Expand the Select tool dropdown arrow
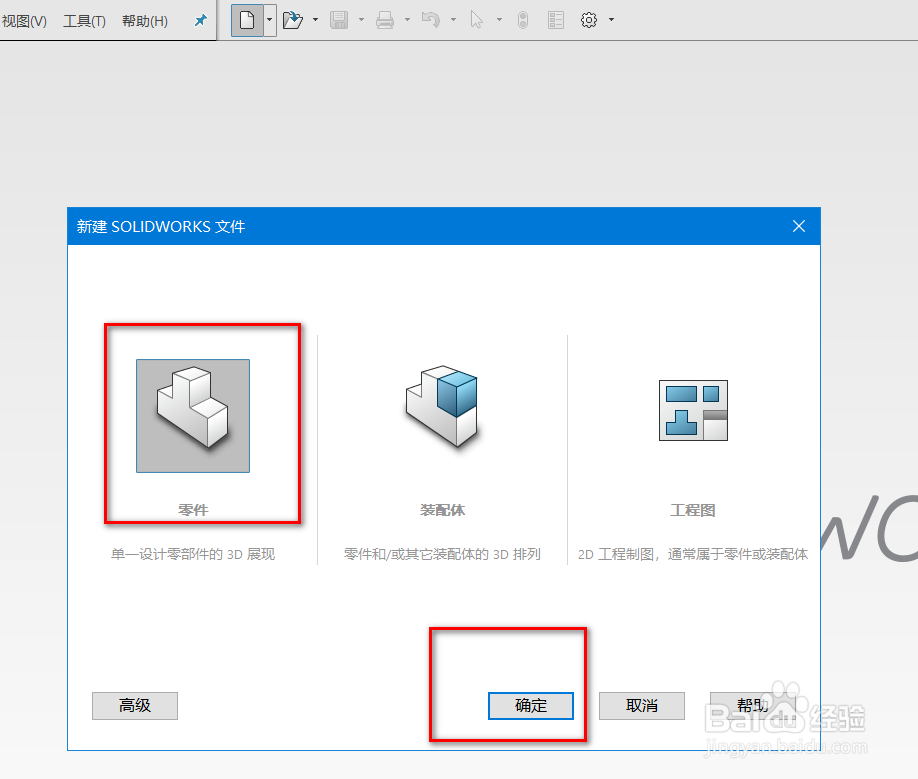 click(499, 20)
